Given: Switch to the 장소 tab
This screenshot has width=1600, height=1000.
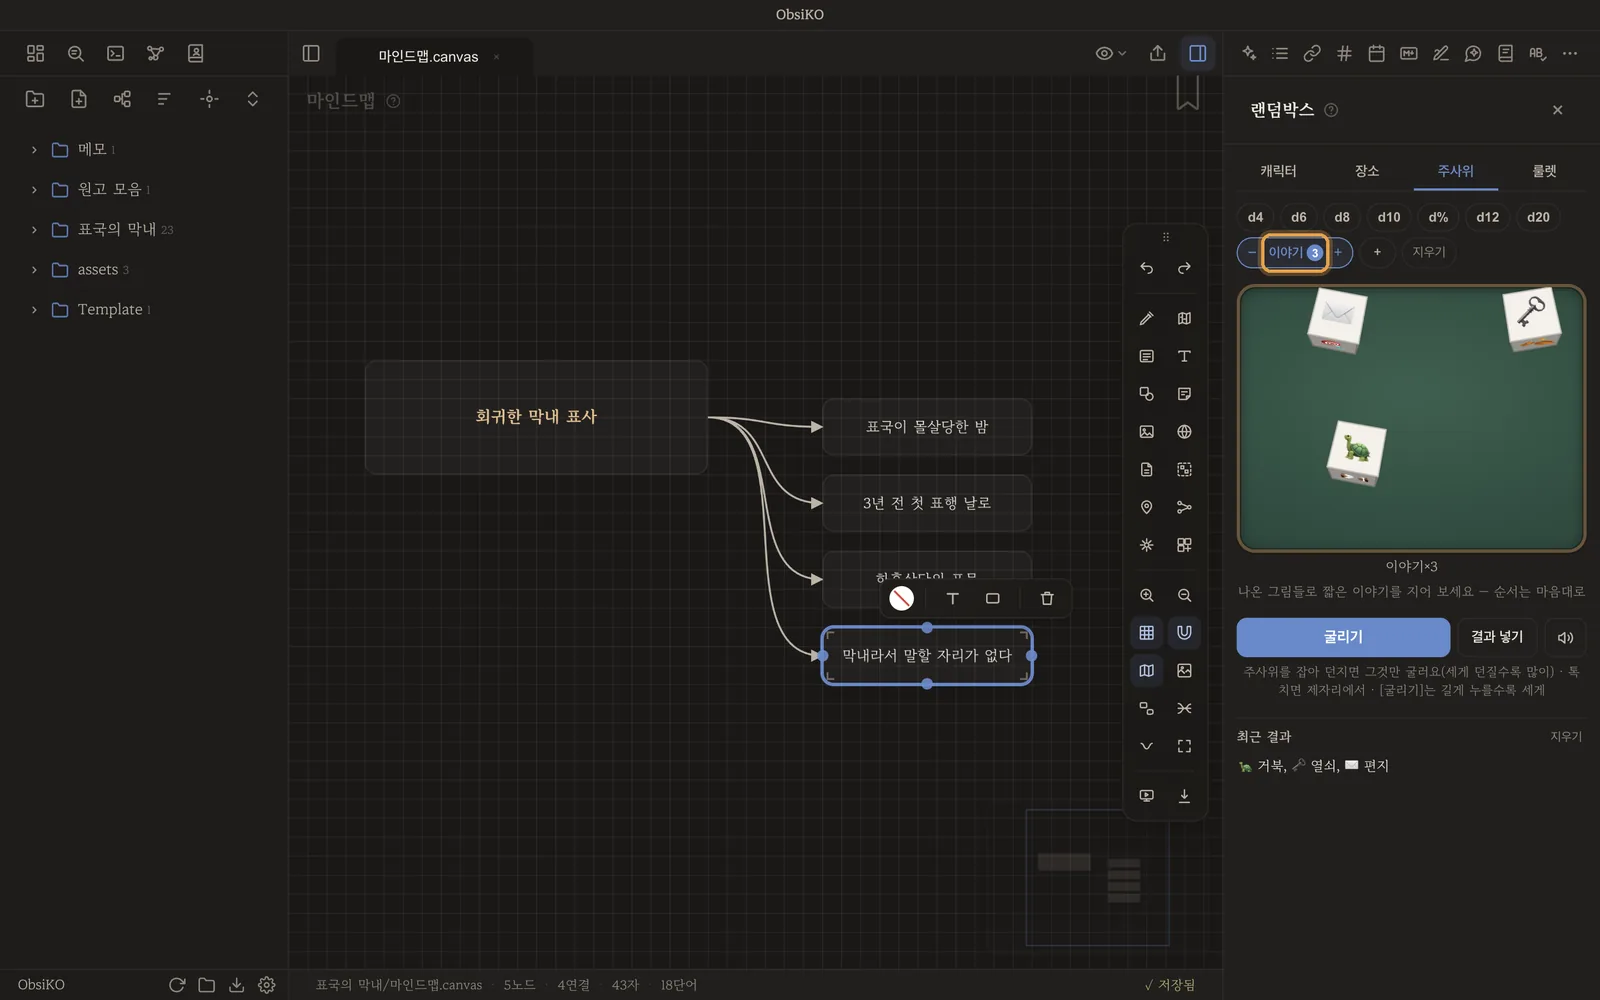Looking at the screenshot, I should (1367, 171).
